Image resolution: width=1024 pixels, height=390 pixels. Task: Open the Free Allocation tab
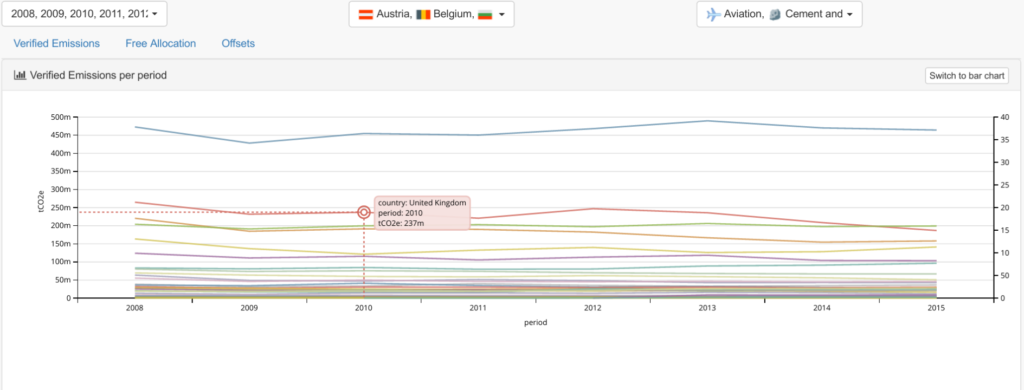(x=161, y=44)
